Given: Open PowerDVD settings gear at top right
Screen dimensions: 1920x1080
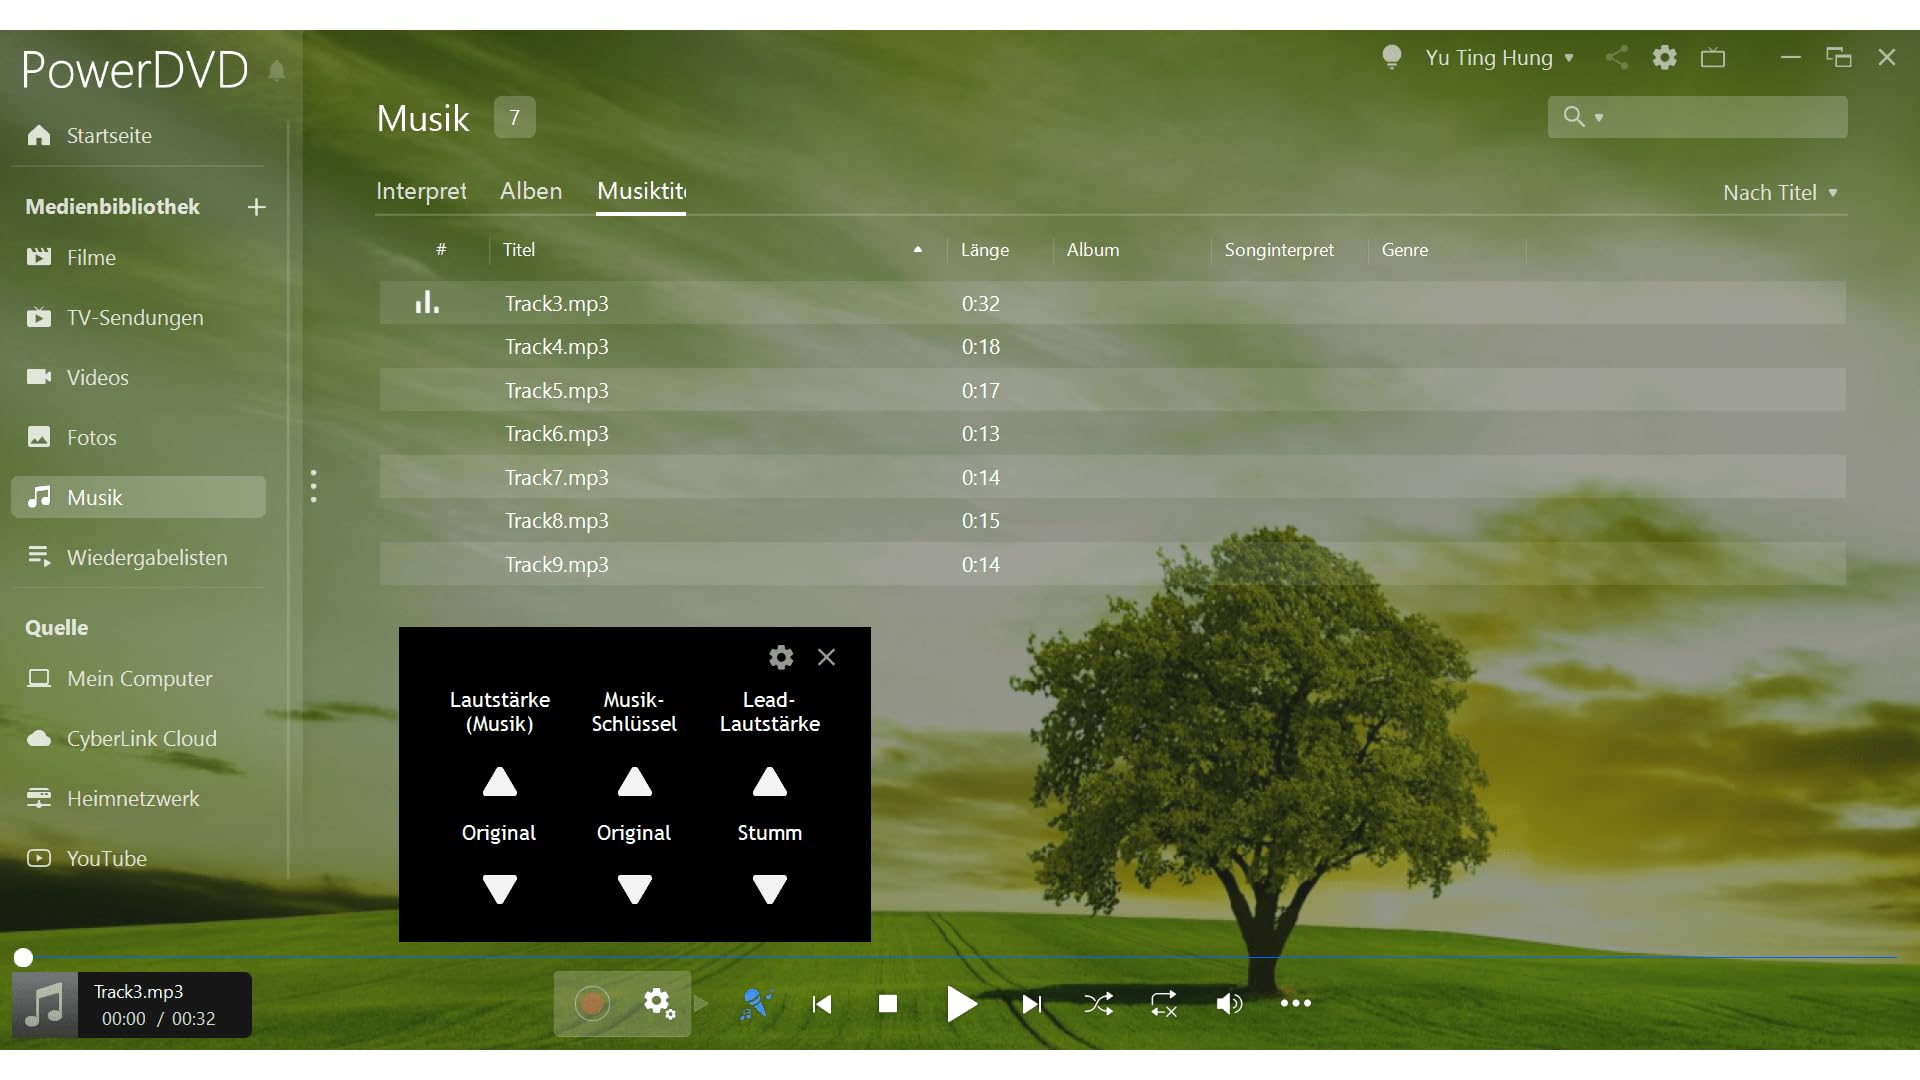Looking at the screenshot, I should [x=1665, y=57].
